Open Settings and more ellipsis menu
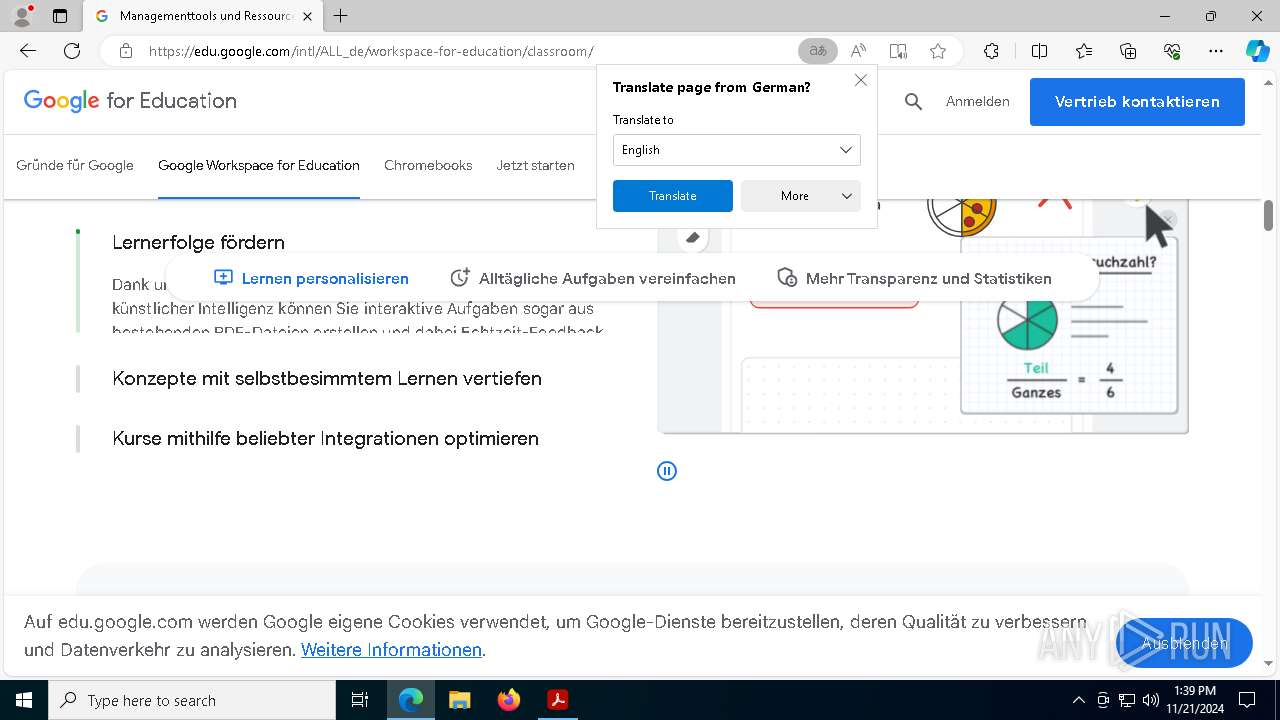 1216,51
